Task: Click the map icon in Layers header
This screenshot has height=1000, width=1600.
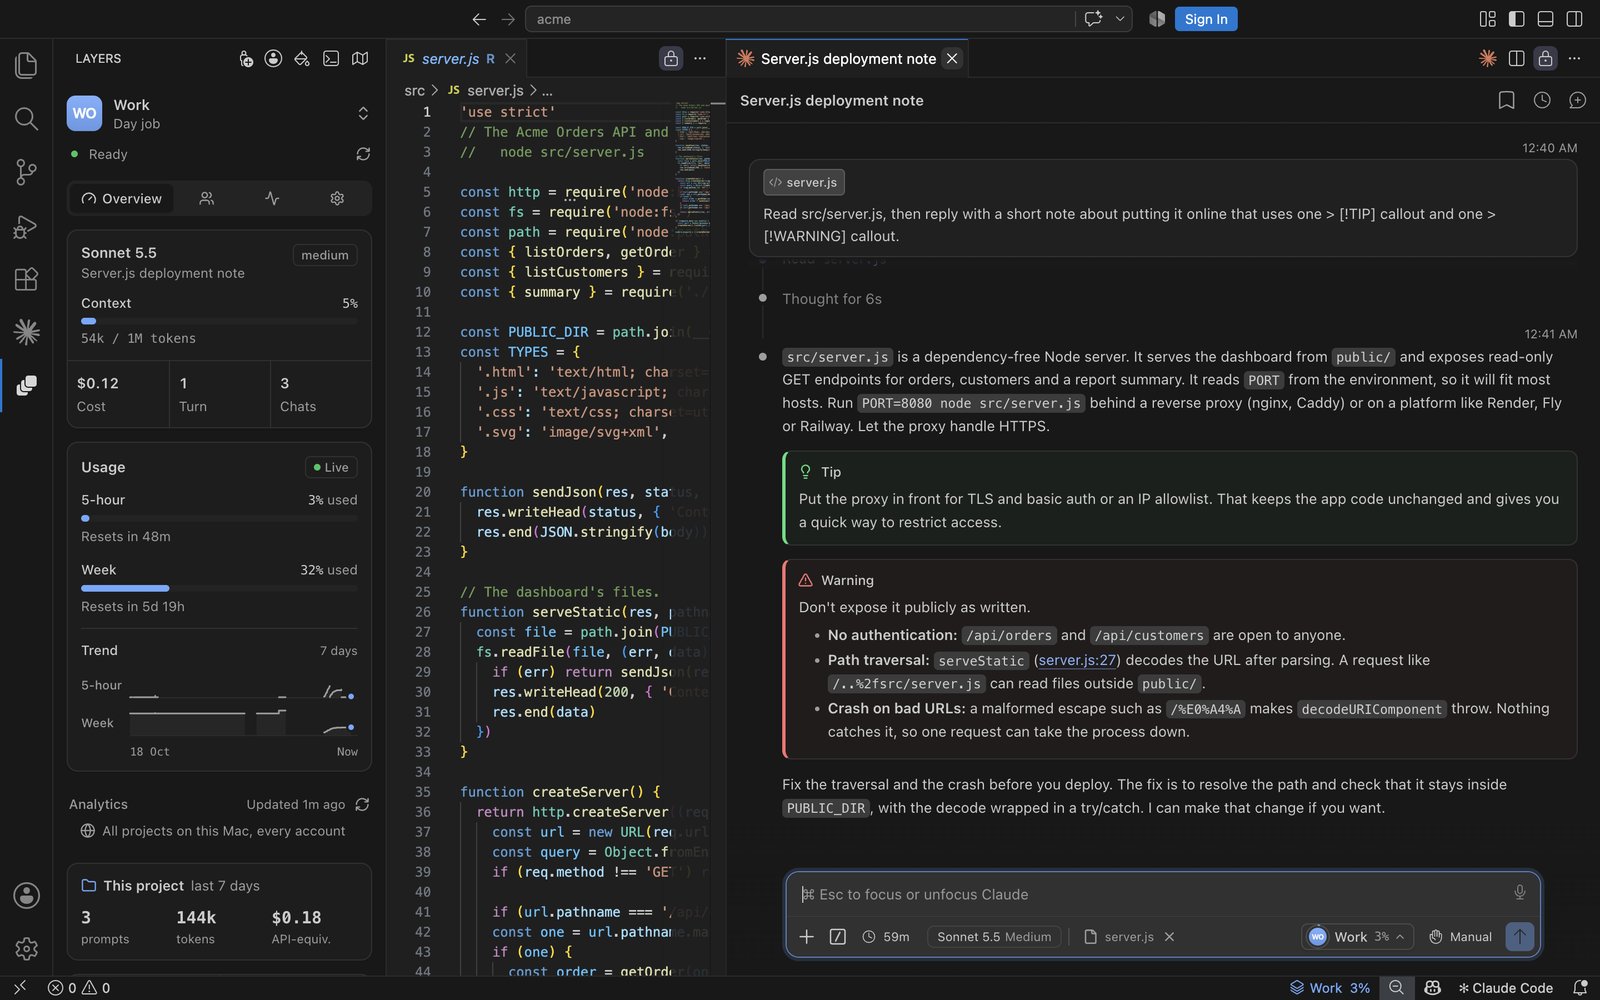Action: tap(360, 59)
